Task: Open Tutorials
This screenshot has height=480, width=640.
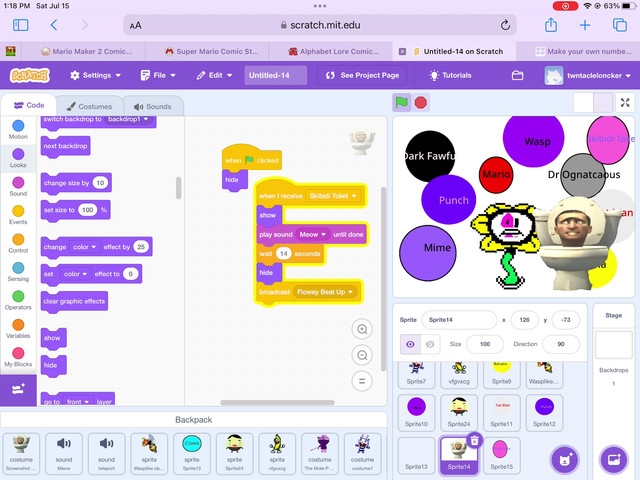Action: pos(451,75)
